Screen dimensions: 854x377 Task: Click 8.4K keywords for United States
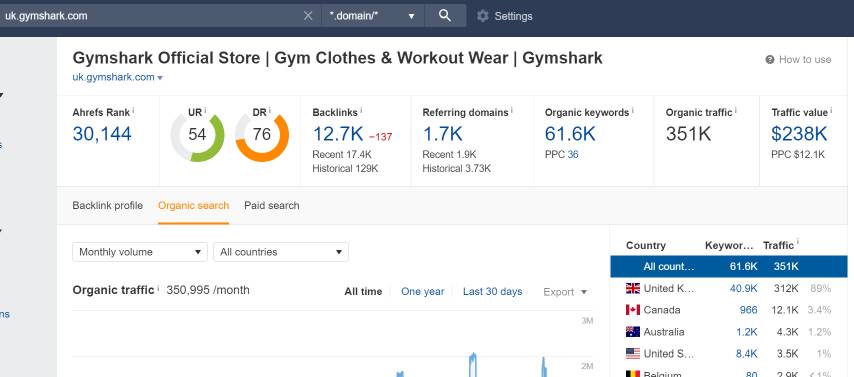(747, 354)
